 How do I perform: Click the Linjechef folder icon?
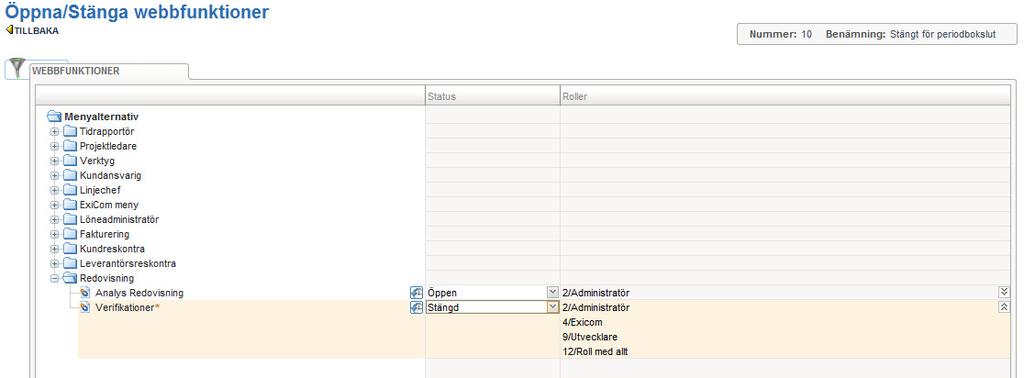click(x=70, y=190)
